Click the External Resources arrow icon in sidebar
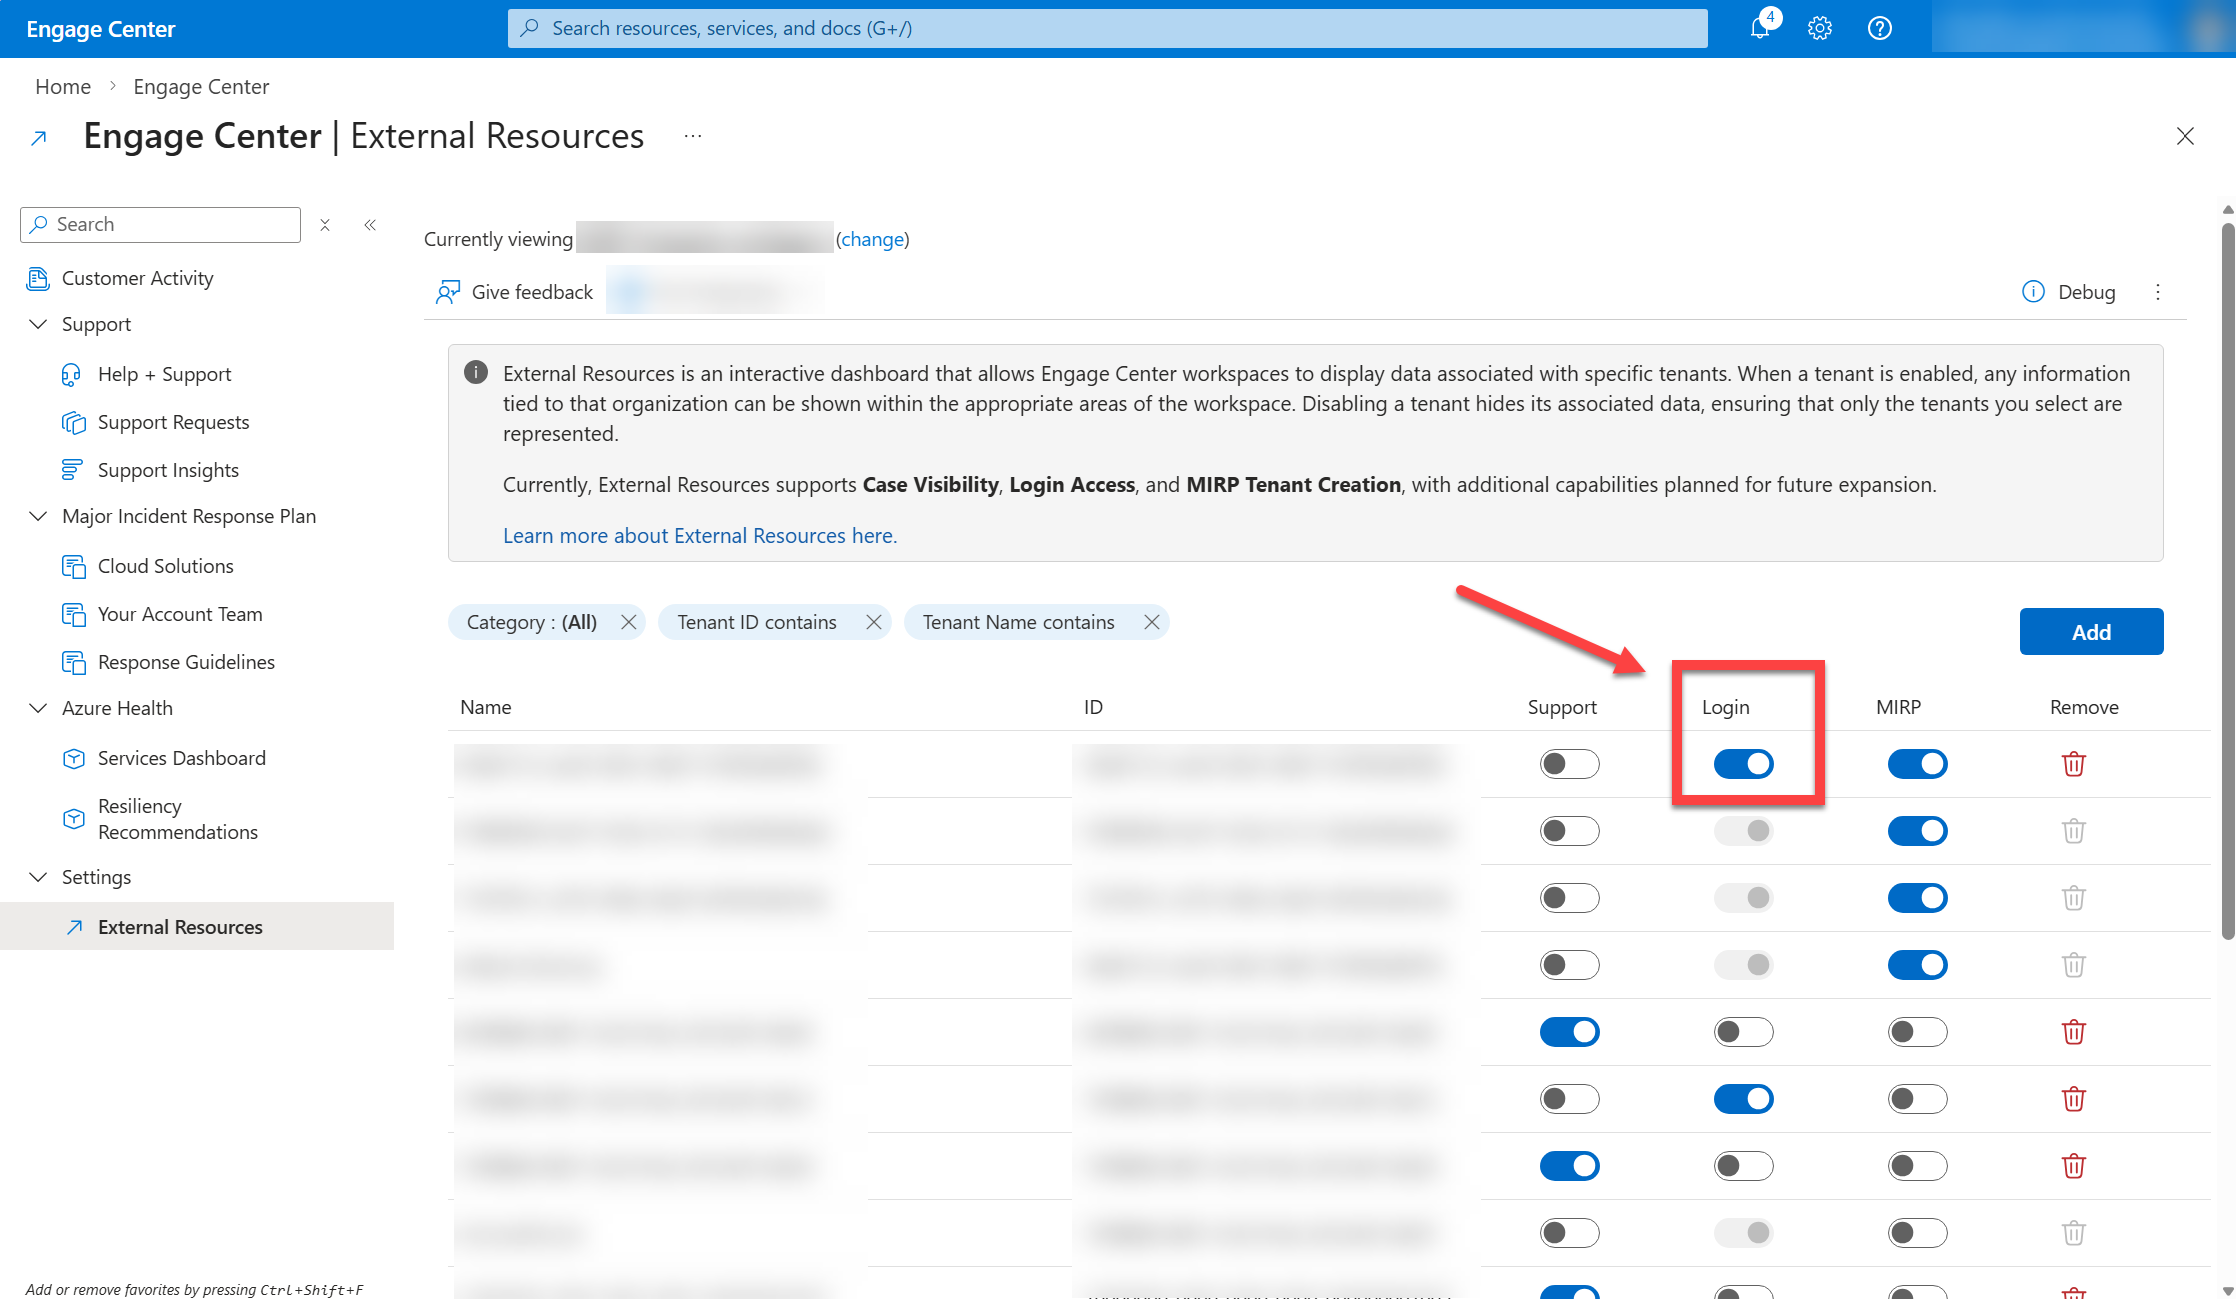 click(74, 927)
